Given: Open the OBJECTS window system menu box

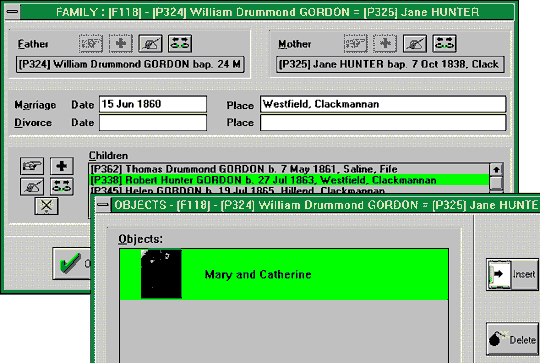Looking at the screenshot, I should (103, 205).
